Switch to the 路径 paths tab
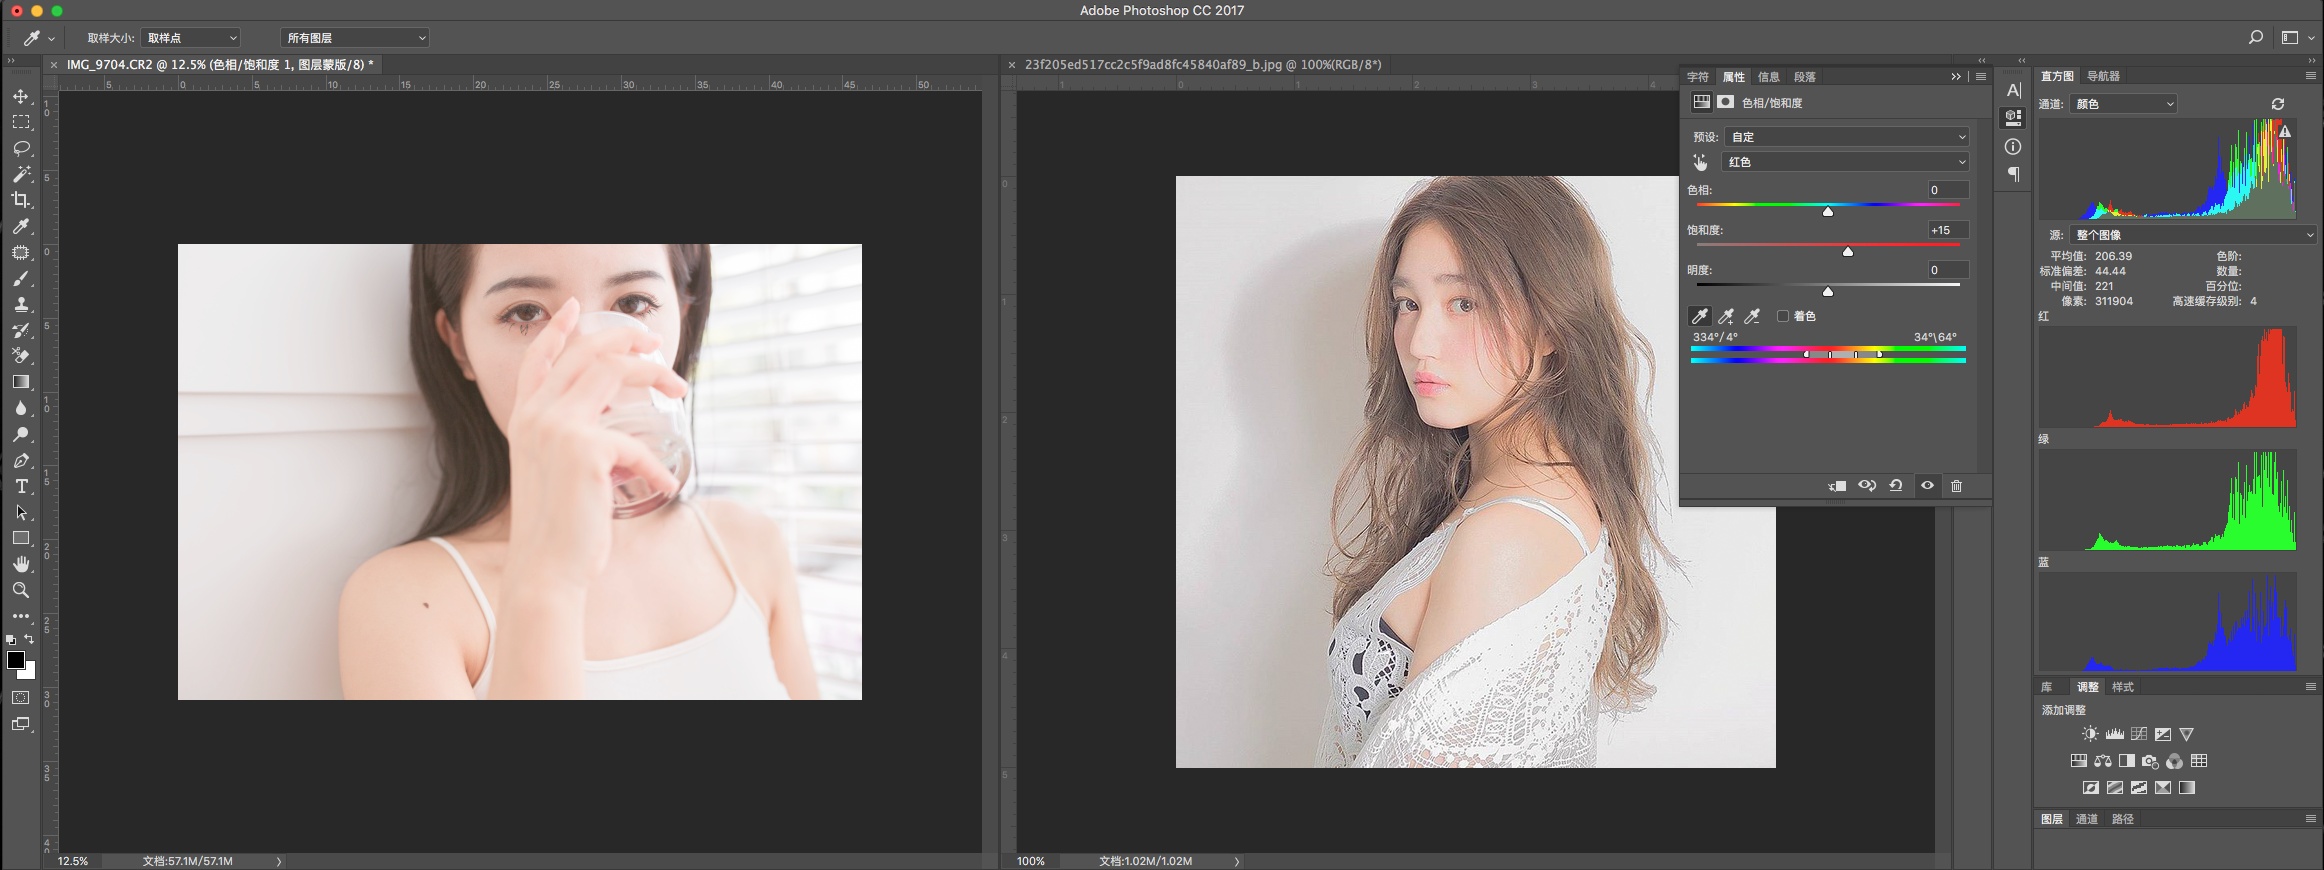The image size is (2324, 870). [2122, 819]
